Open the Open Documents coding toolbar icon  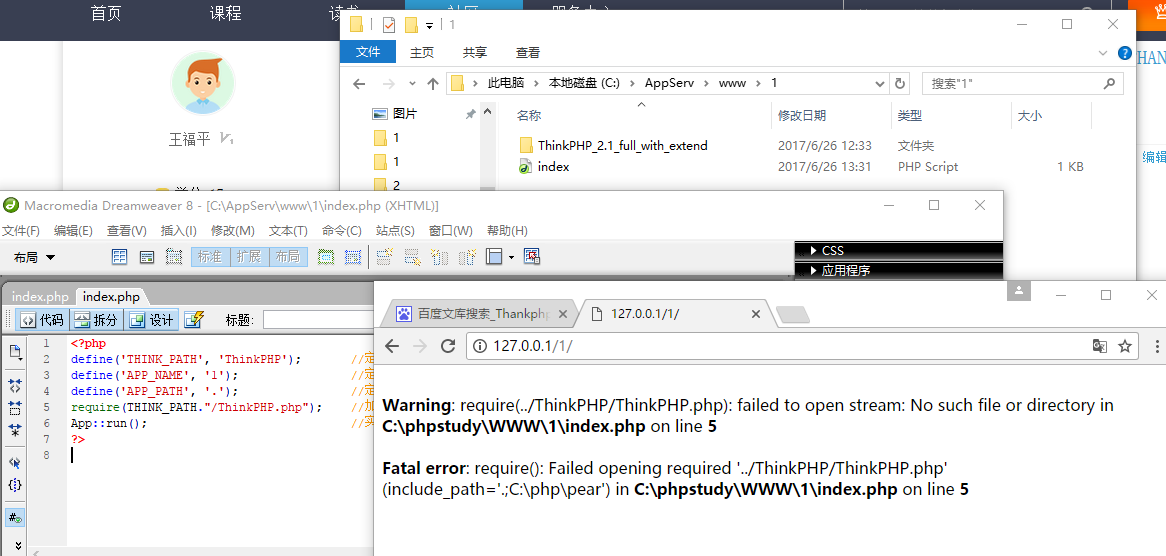pos(15,352)
